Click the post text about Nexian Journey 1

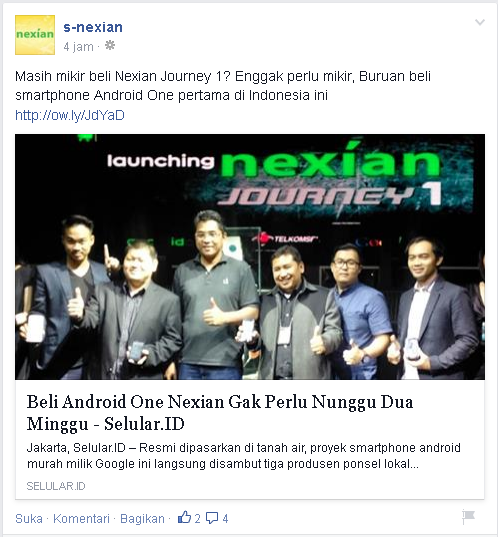click(x=223, y=86)
